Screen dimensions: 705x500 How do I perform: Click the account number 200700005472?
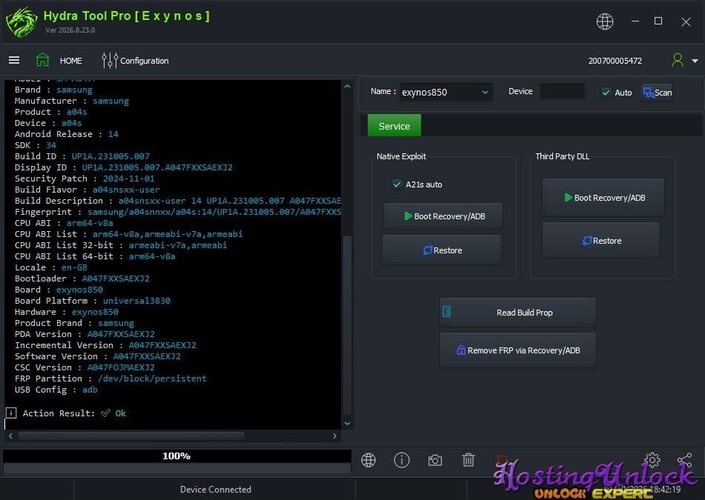tap(615, 61)
